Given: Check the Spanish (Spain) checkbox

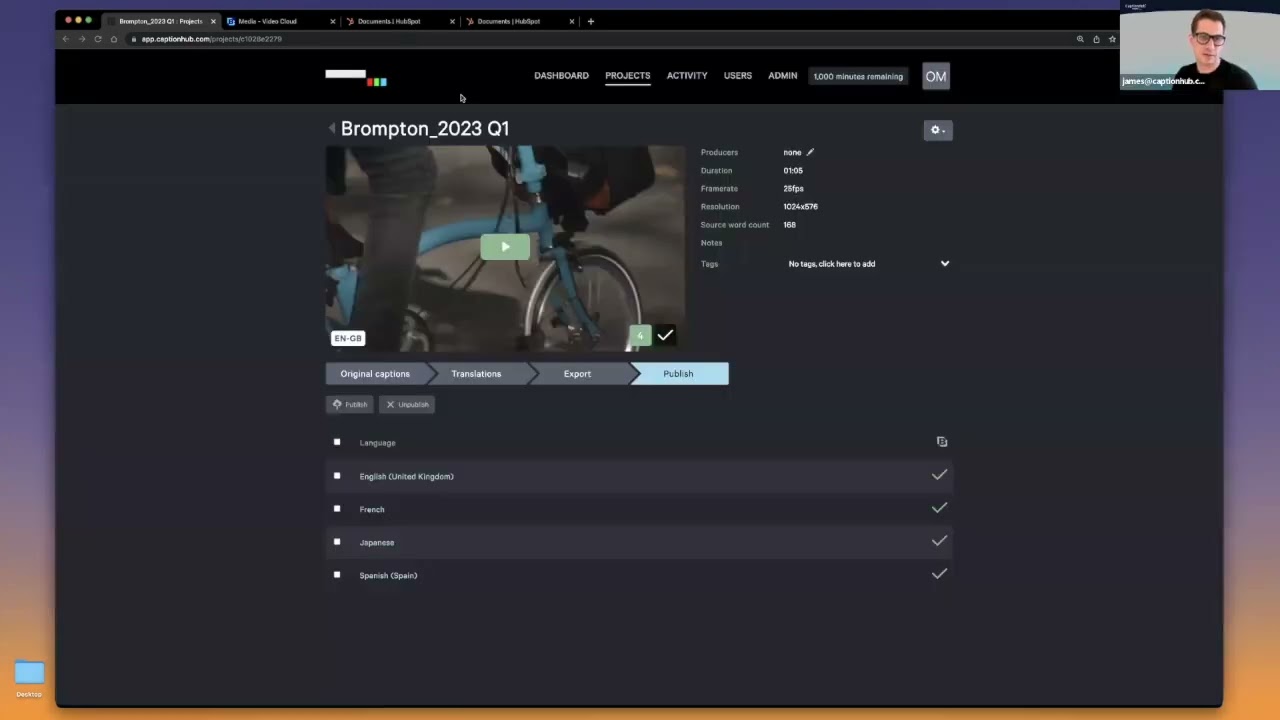Looking at the screenshot, I should pos(337,575).
